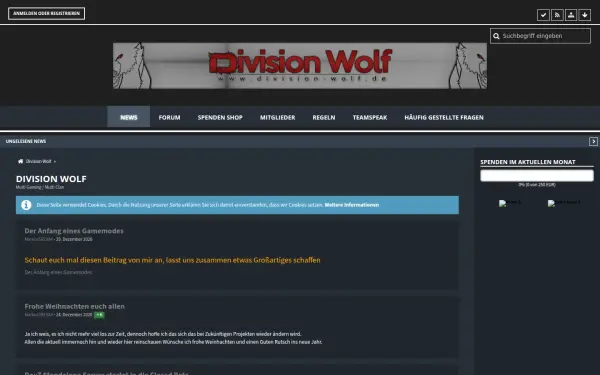The image size is (600, 375).
Task: Click author name under Der Anfang eines Gamemodes
Action: (39, 239)
